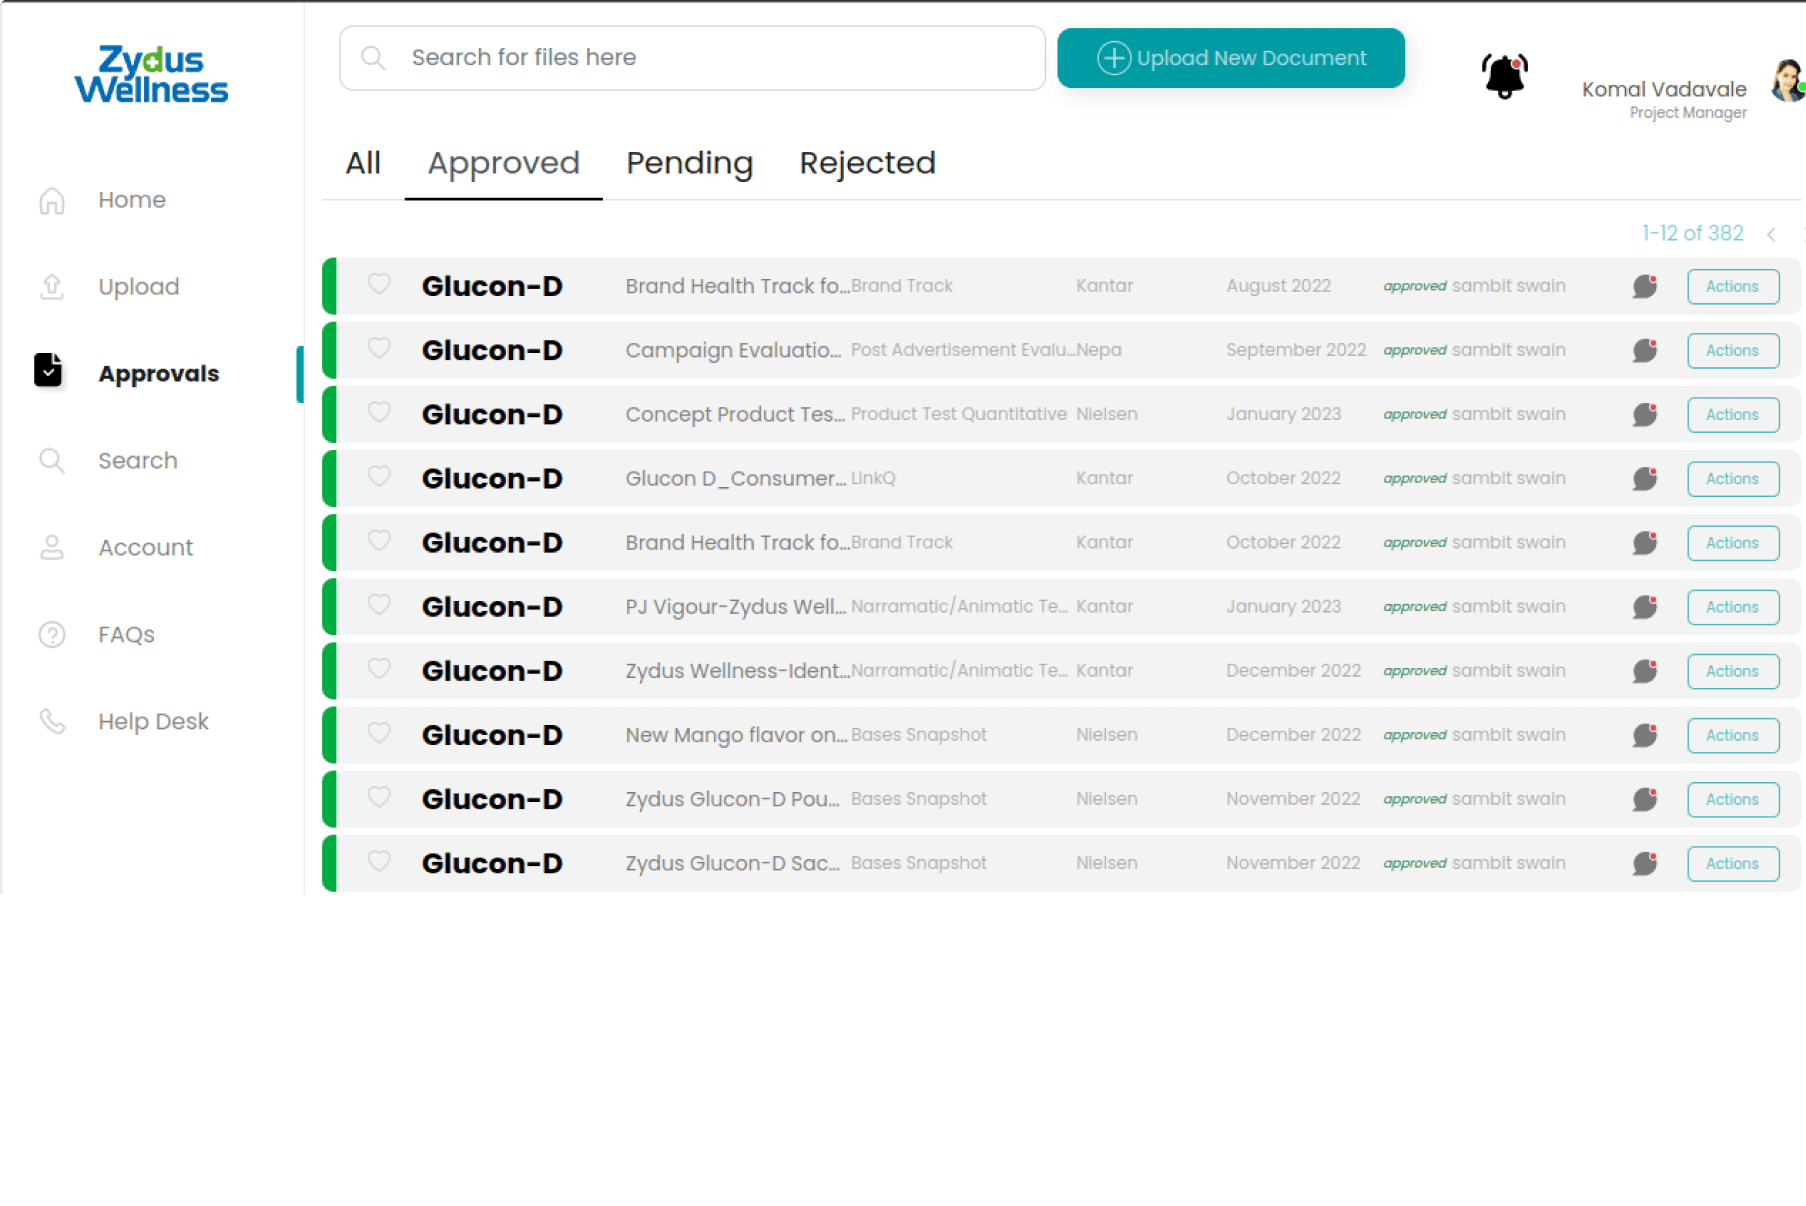Open Actions for PJ Vigour-Zydus row

1733,606
